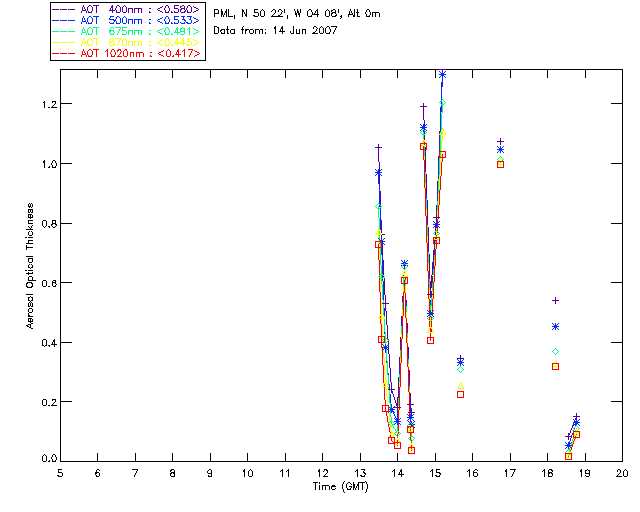
Task: Click the isolated blue star marker near 1.05 before hour 17
Action: 500,149
